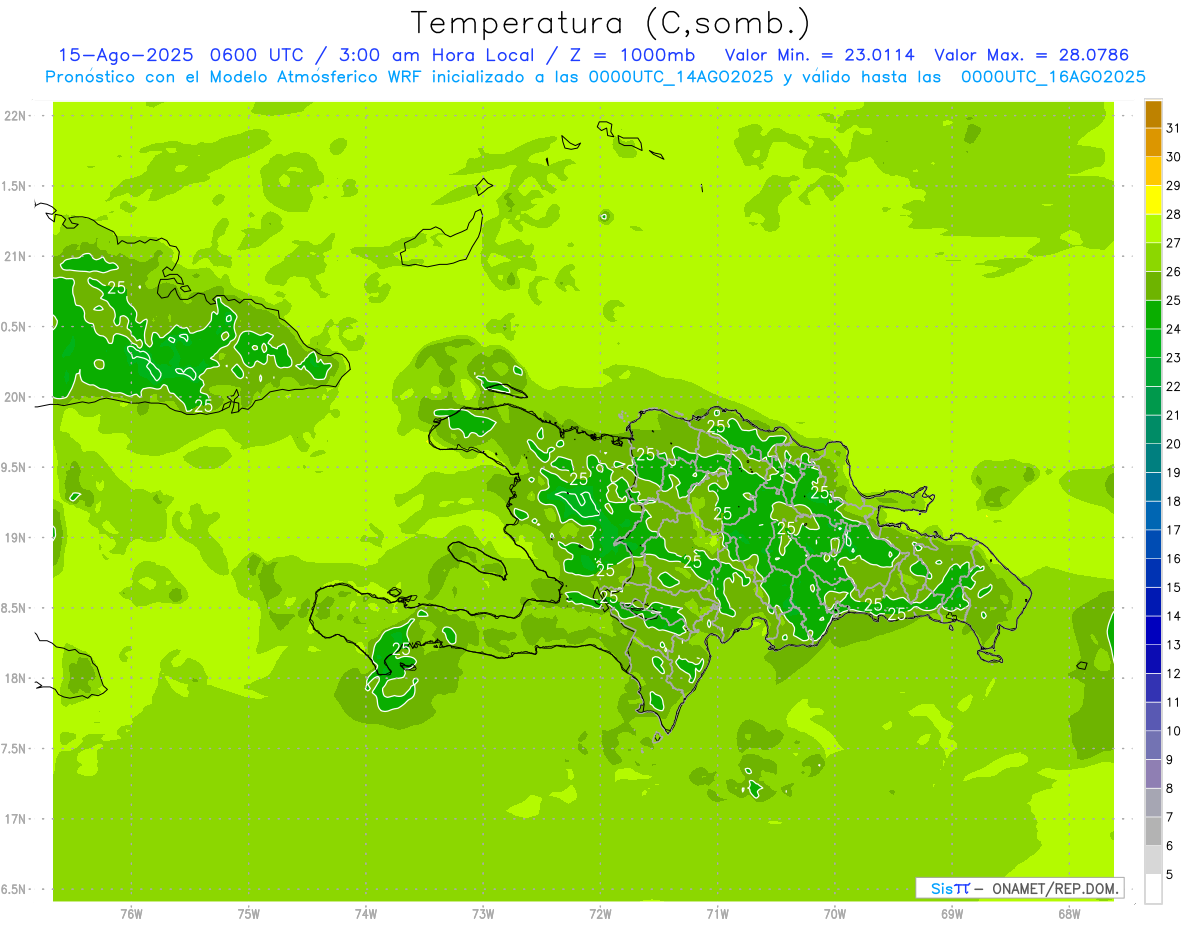
Task: Click the "20N" latitude label
Action: pos(16,397)
